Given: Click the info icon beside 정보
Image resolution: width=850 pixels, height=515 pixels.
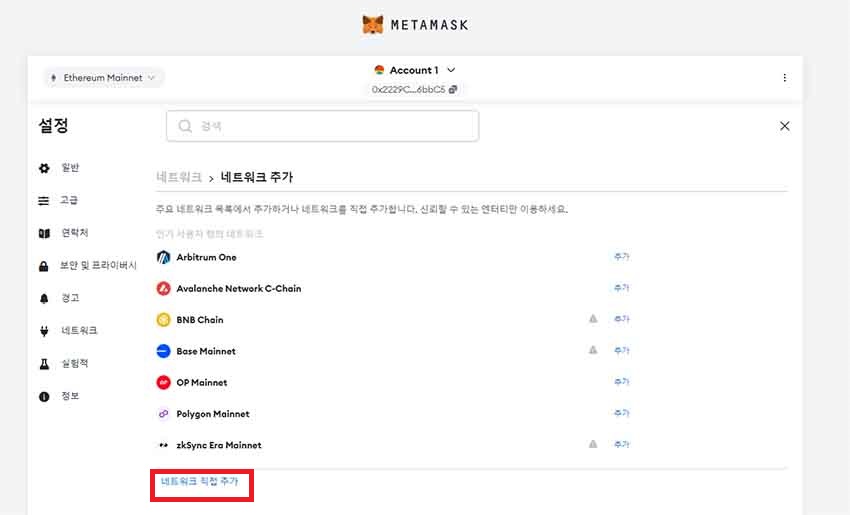Looking at the screenshot, I should (44, 397).
